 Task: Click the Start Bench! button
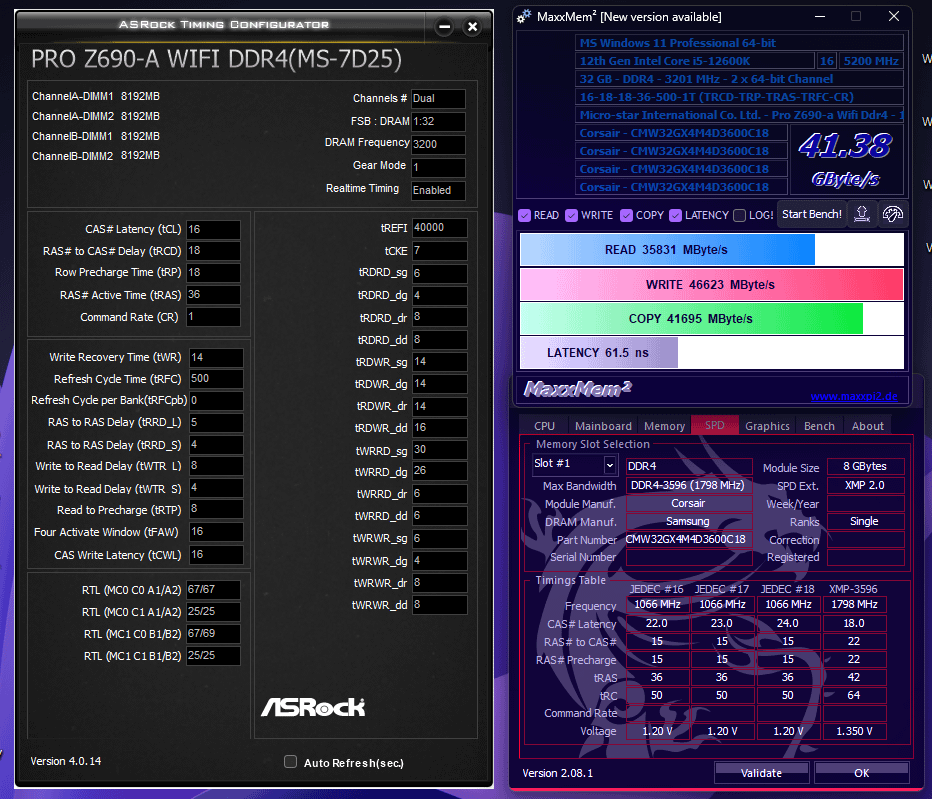coord(811,214)
